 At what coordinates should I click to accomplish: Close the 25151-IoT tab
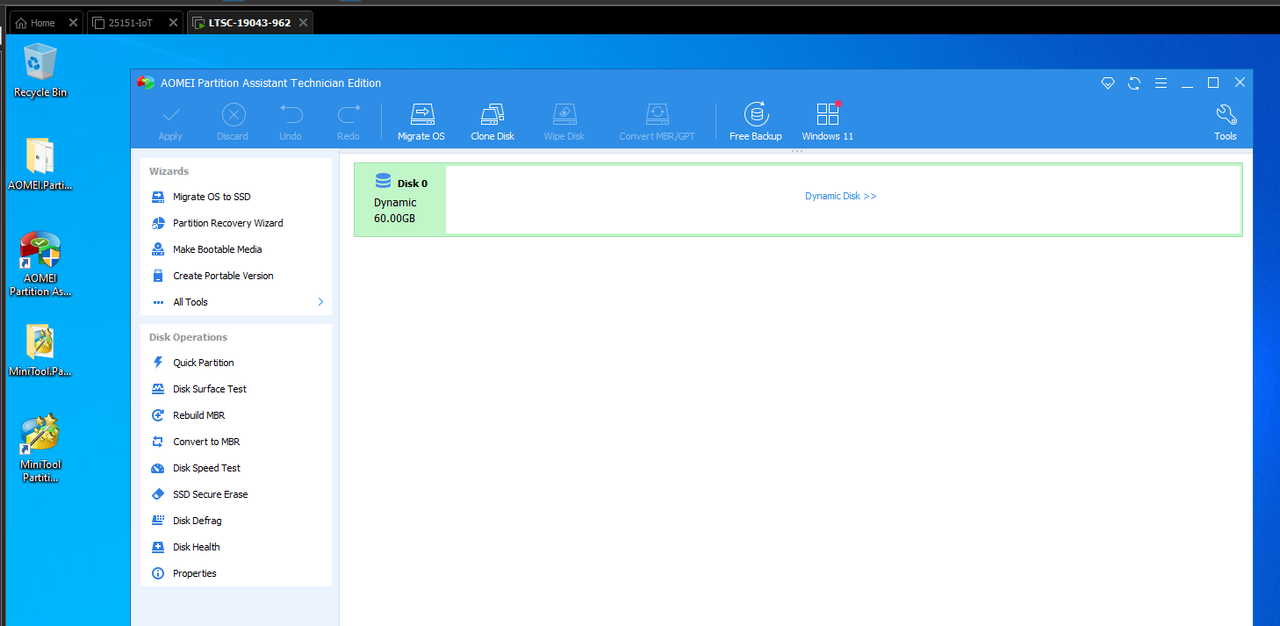(172, 22)
